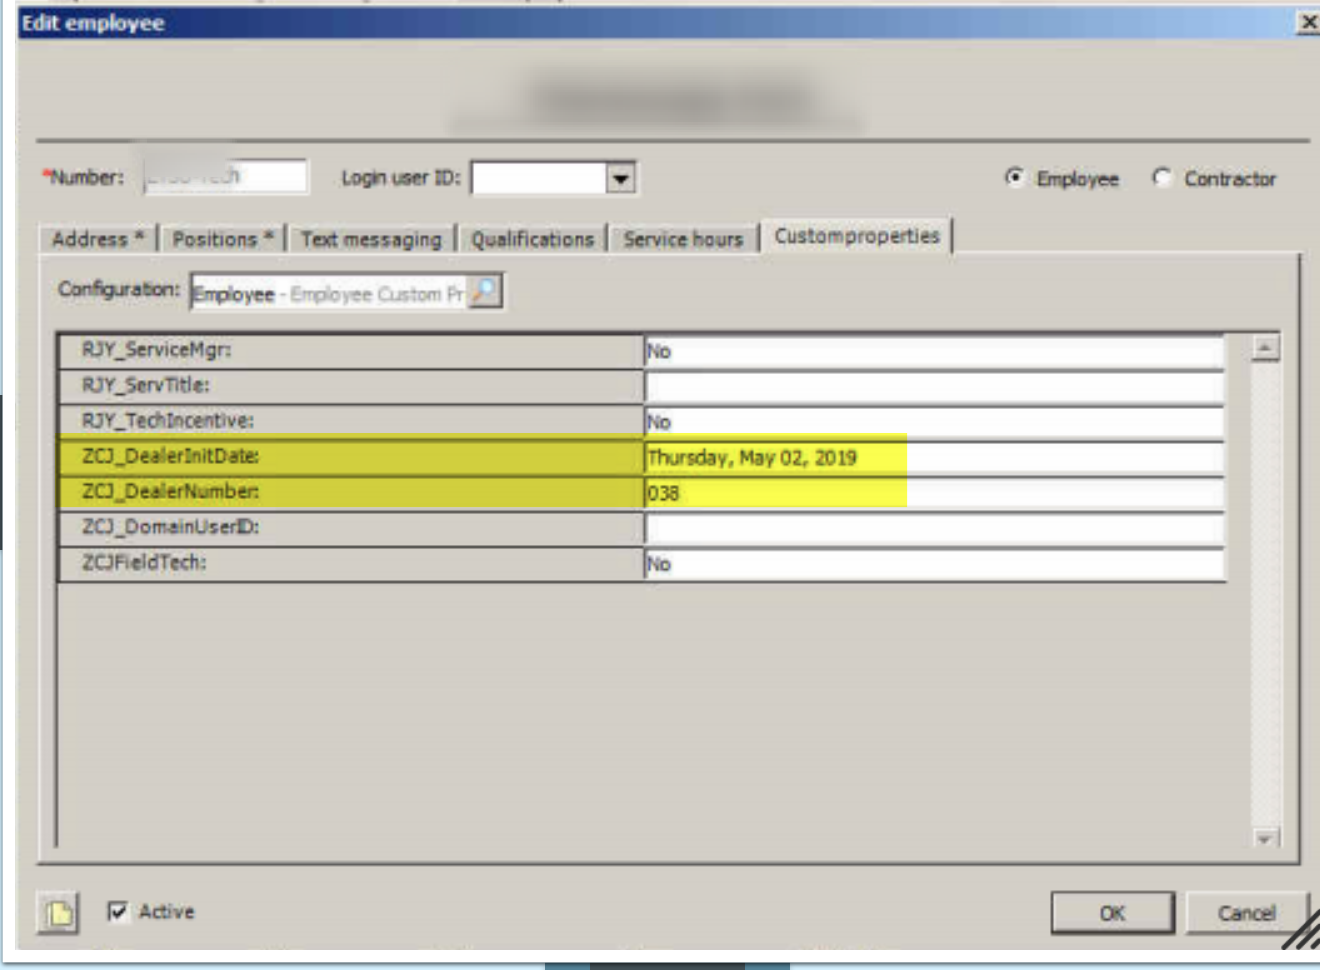Click the notes icon at bottom left

point(58,912)
